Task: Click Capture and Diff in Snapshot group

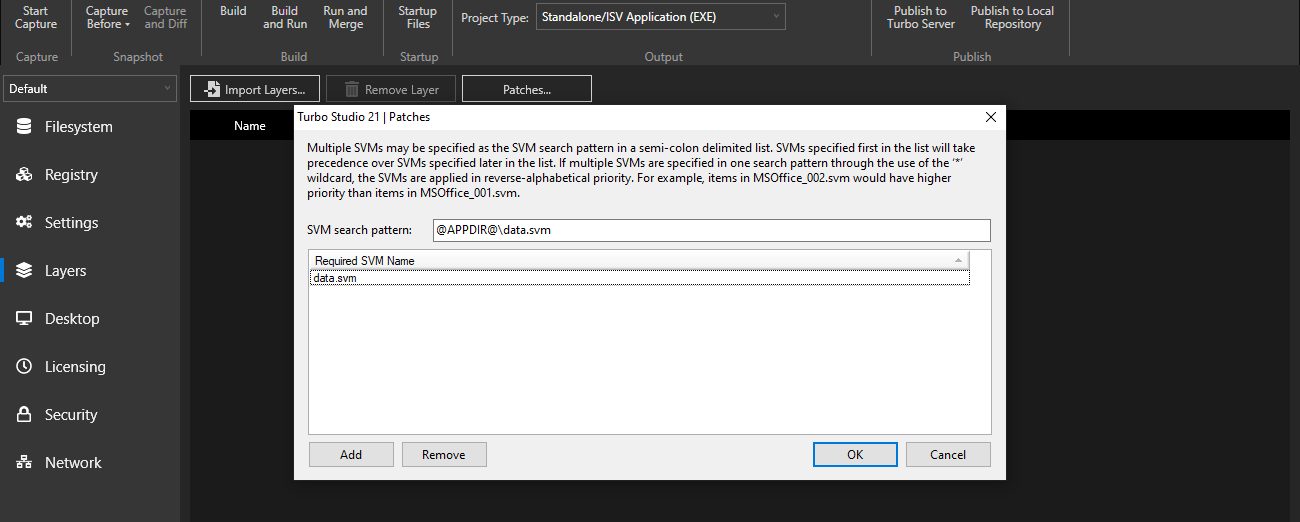Action: (x=165, y=17)
